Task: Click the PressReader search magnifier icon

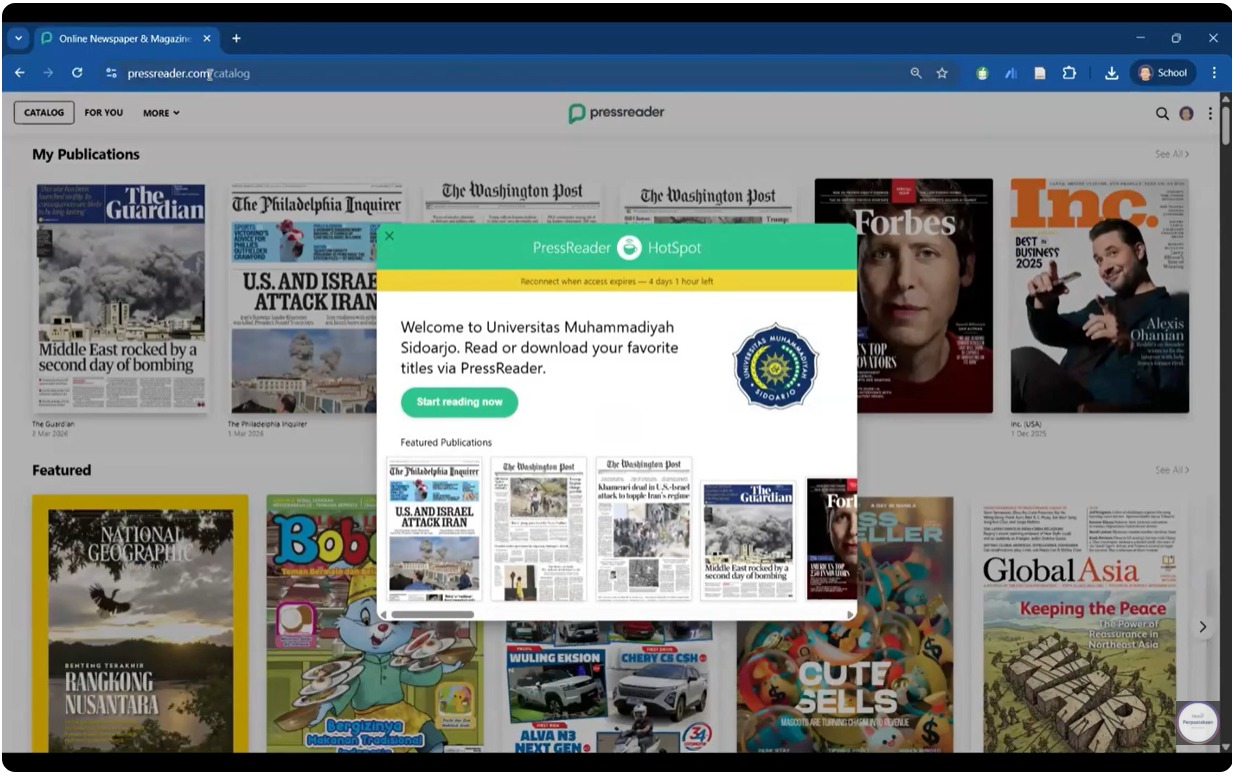Action: click(x=1162, y=113)
